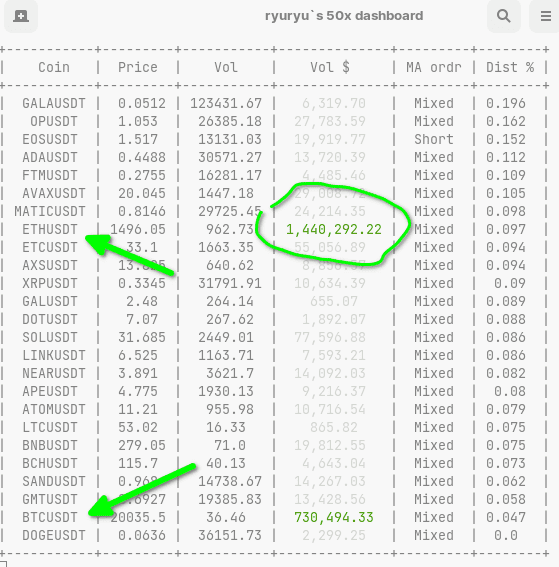Open the hamburger menu icon
Viewport: 559px width, 567px height.
(546, 16)
